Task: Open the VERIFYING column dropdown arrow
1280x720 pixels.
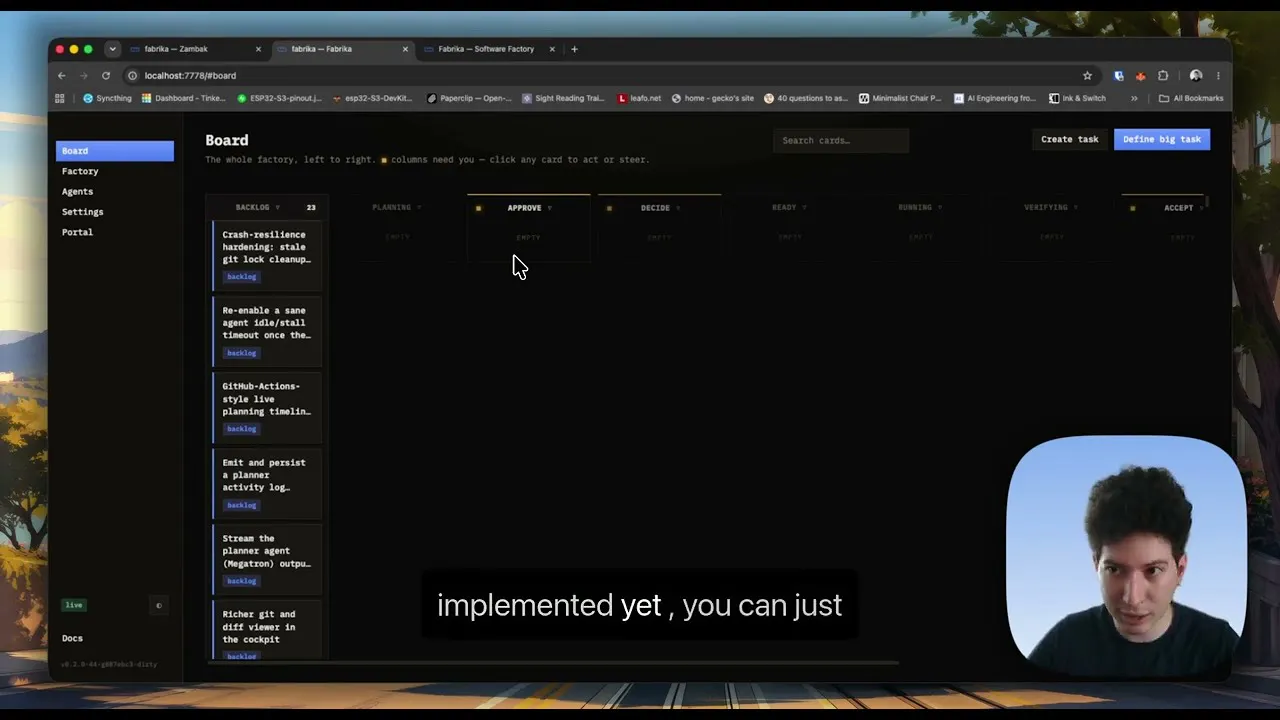Action: point(1076,208)
